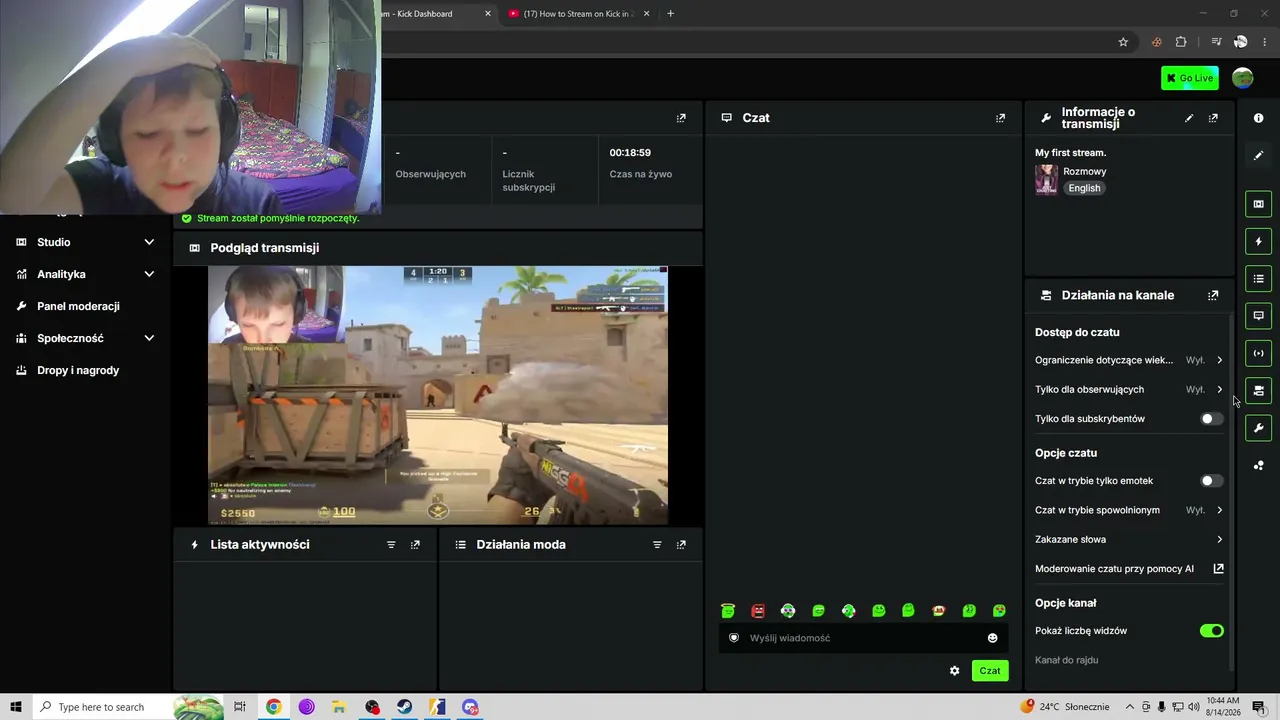Open the browser Extensions puzzle icon
The height and width of the screenshot is (720, 1280).
click(x=1181, y=42)
